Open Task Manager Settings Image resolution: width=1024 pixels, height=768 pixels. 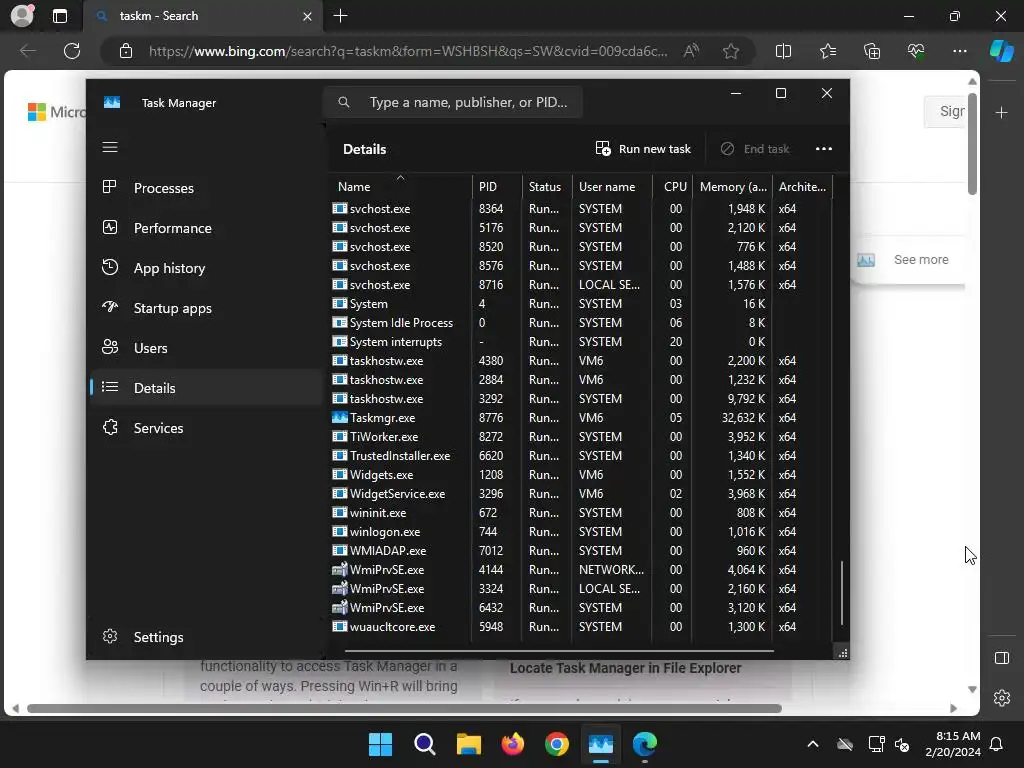[206, 637]
